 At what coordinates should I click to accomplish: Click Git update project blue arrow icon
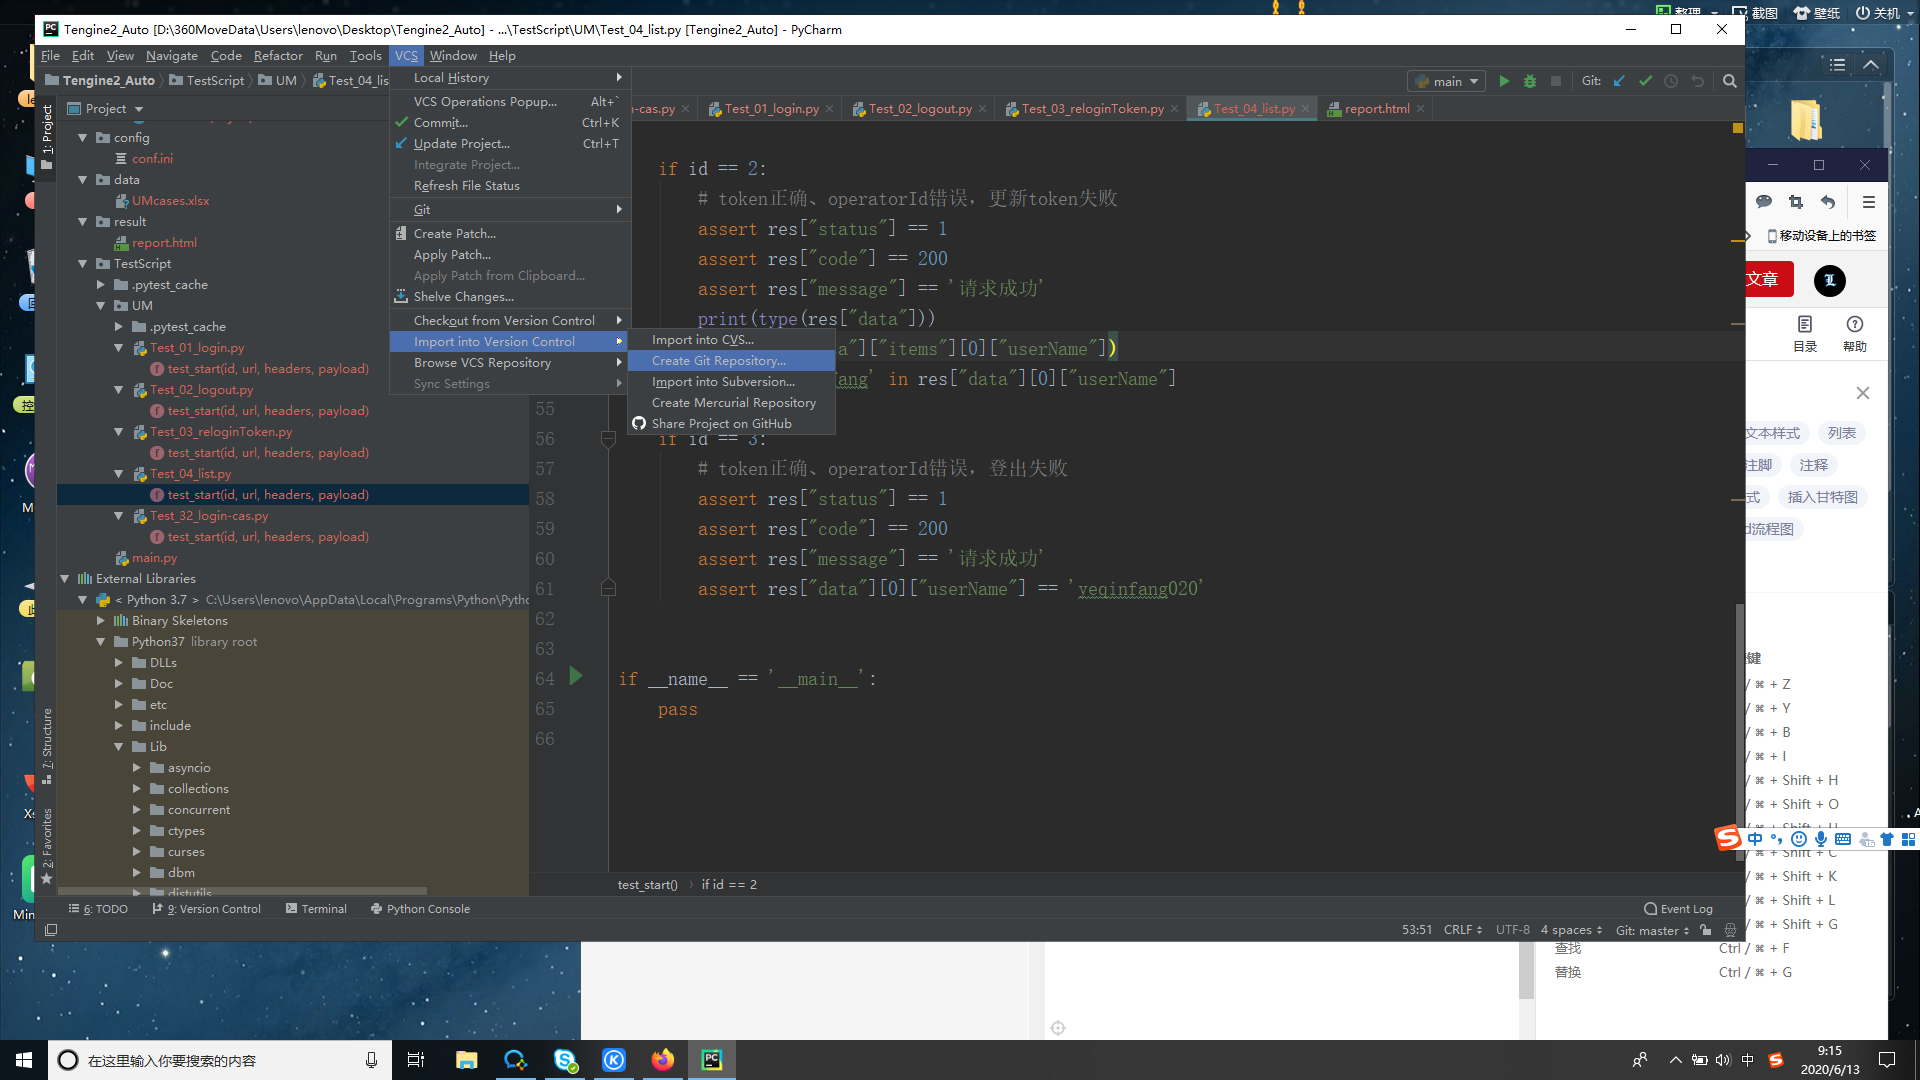click(1619, 81)
